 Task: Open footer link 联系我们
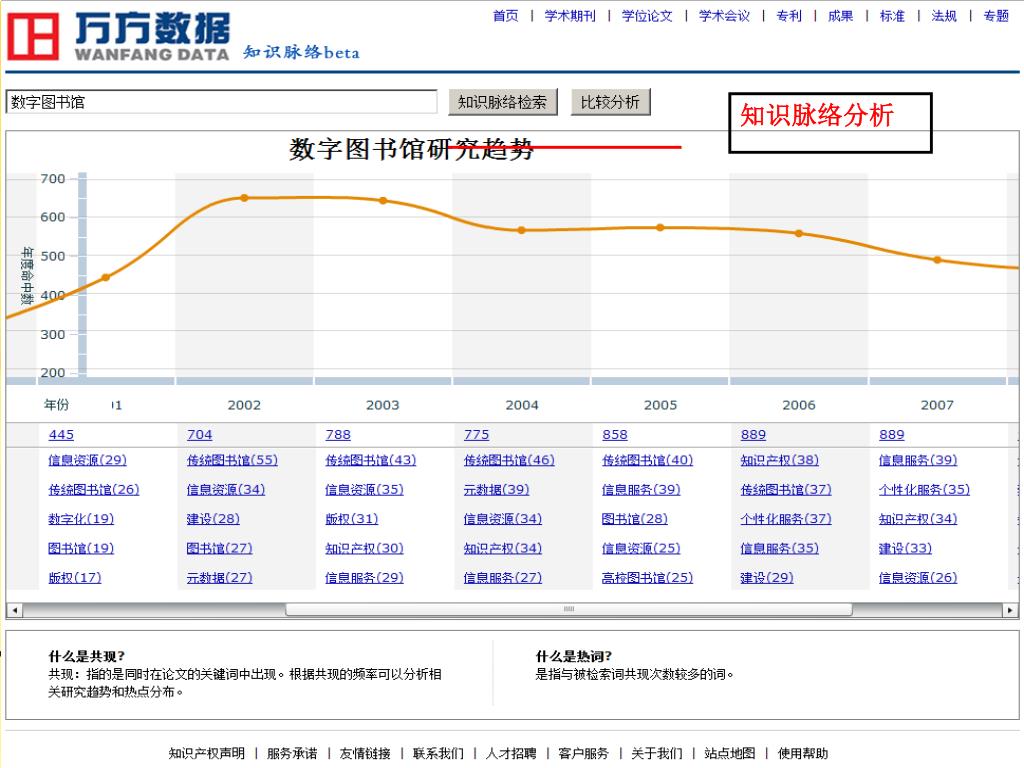coord(438,753)
